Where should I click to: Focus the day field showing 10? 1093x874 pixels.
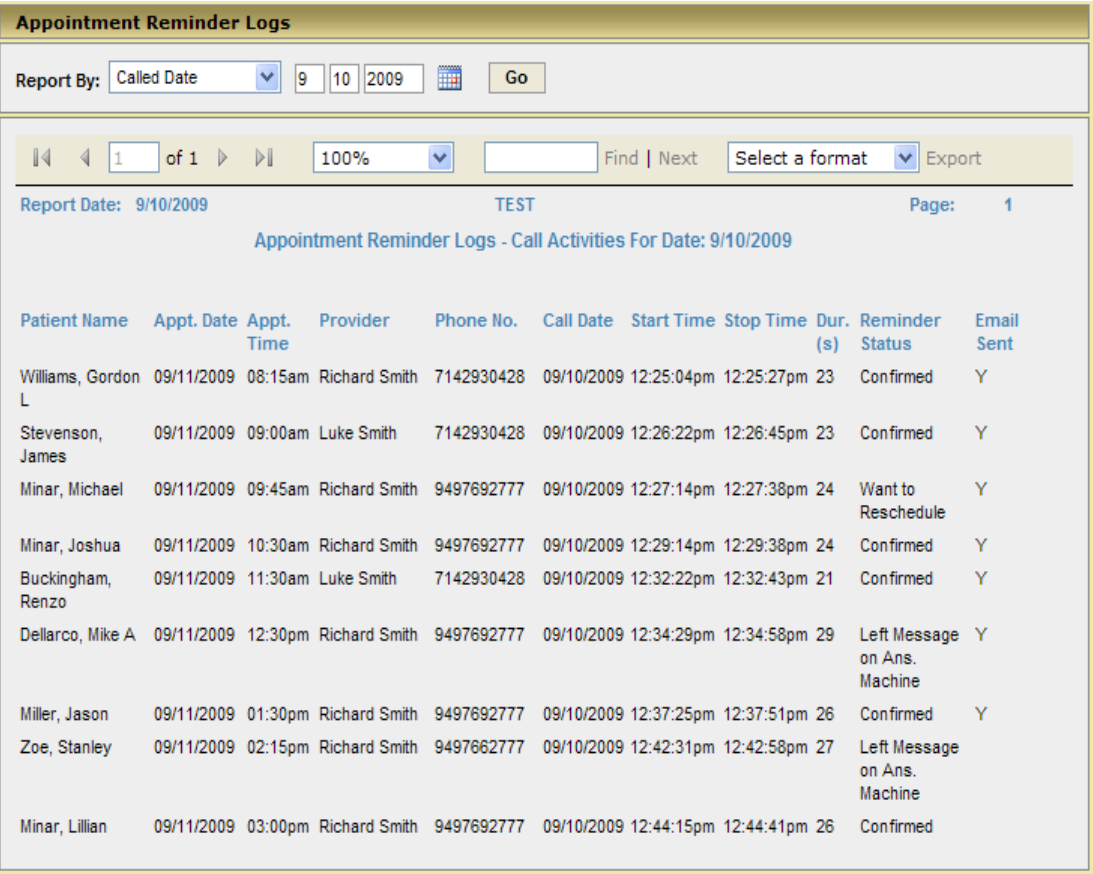click(344, 79)
